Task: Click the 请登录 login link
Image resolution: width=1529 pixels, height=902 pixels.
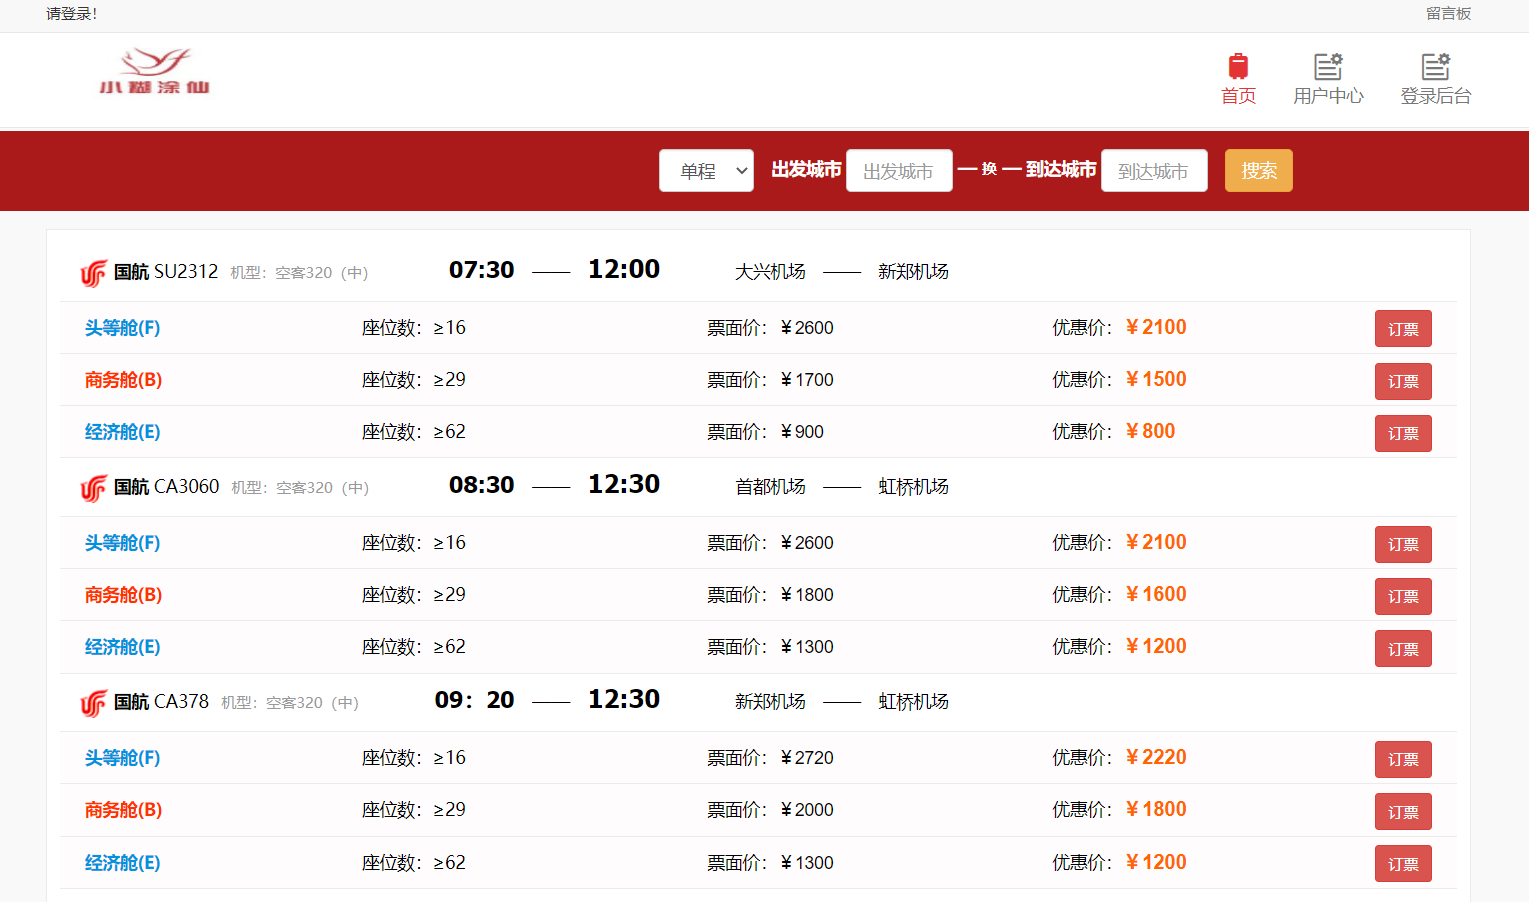Action: coord(71,14)
